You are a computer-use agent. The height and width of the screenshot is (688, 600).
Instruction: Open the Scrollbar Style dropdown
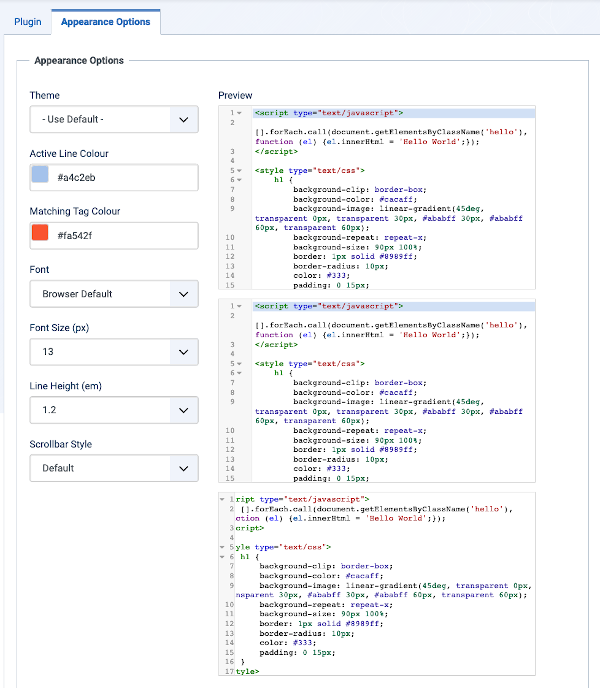coord(114,468)
